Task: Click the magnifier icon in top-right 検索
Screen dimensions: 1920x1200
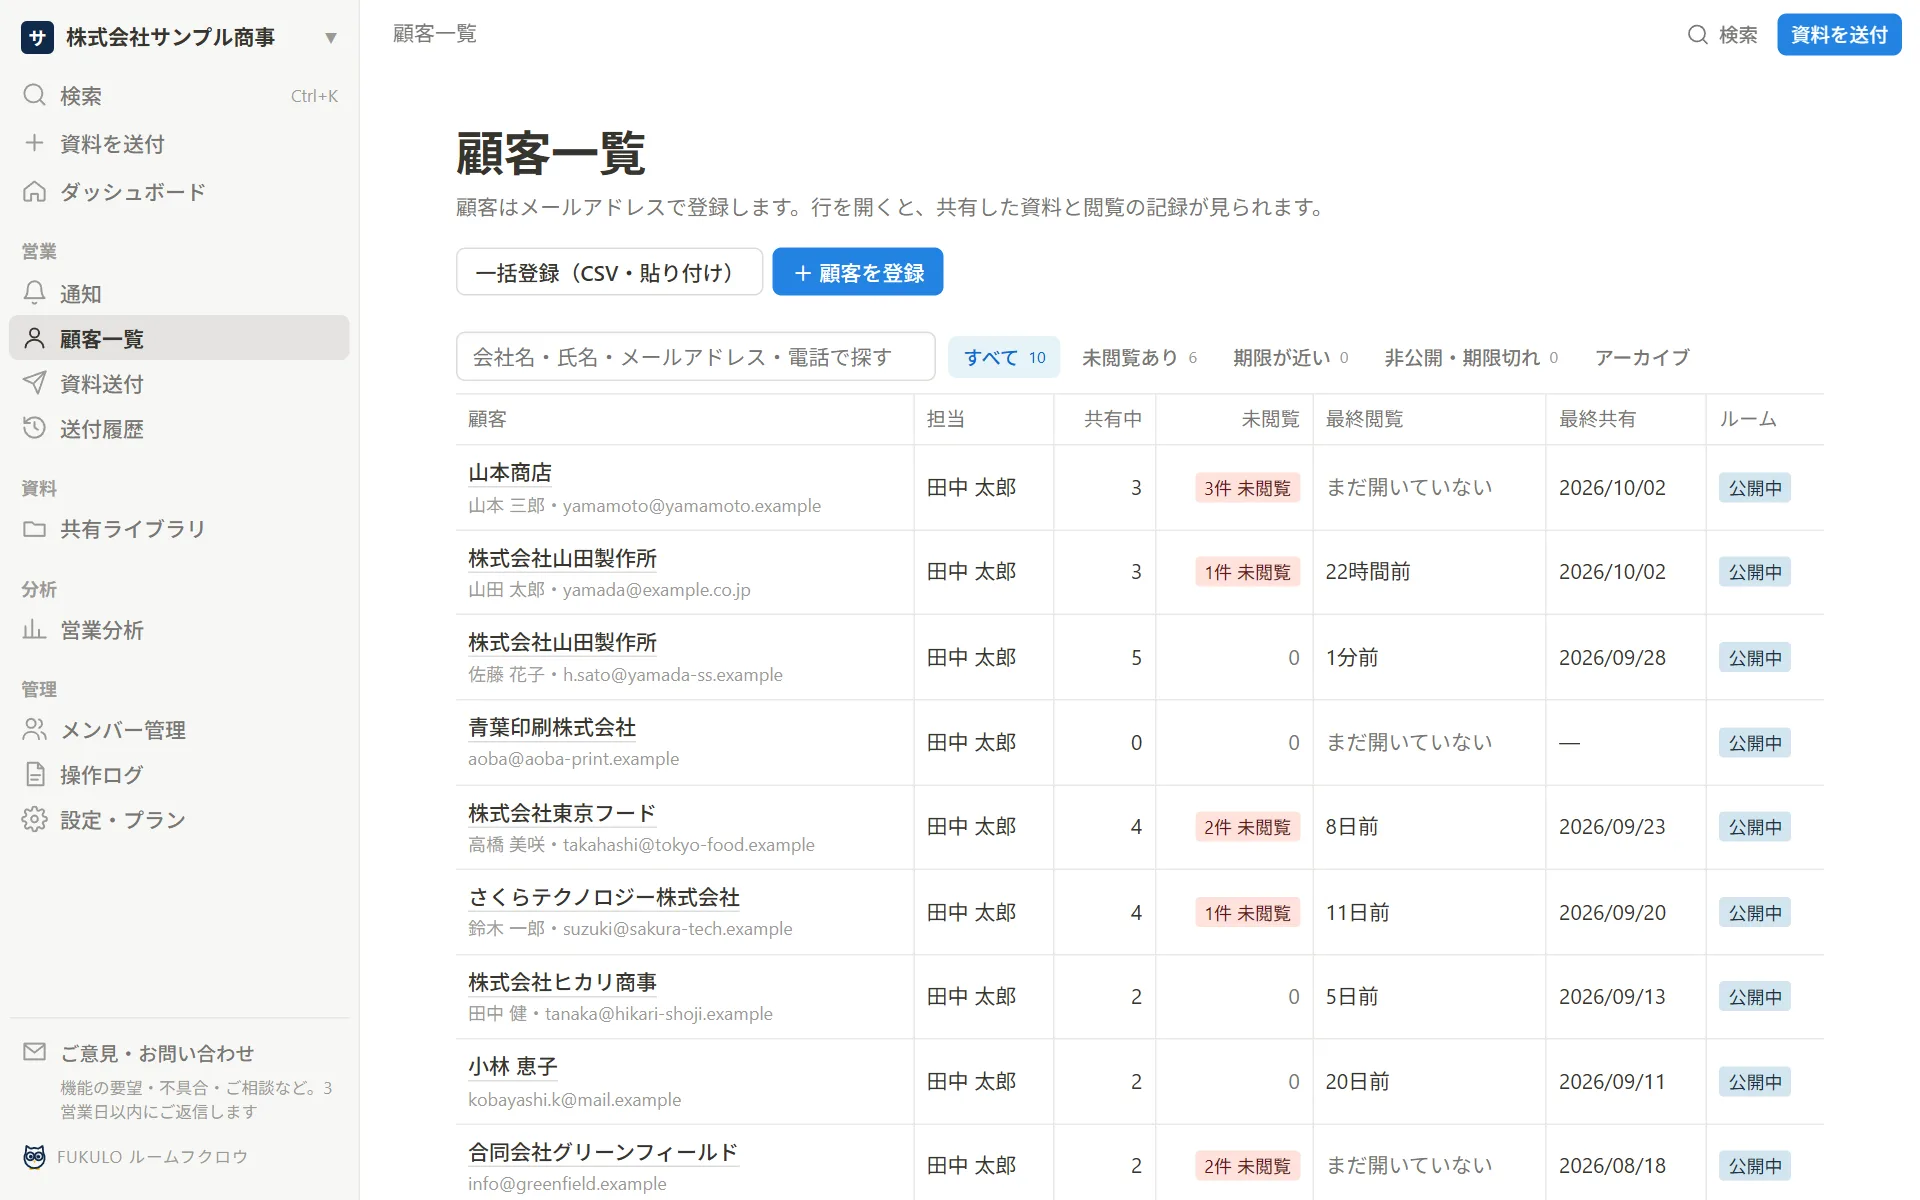Action: click(1697, 35)
